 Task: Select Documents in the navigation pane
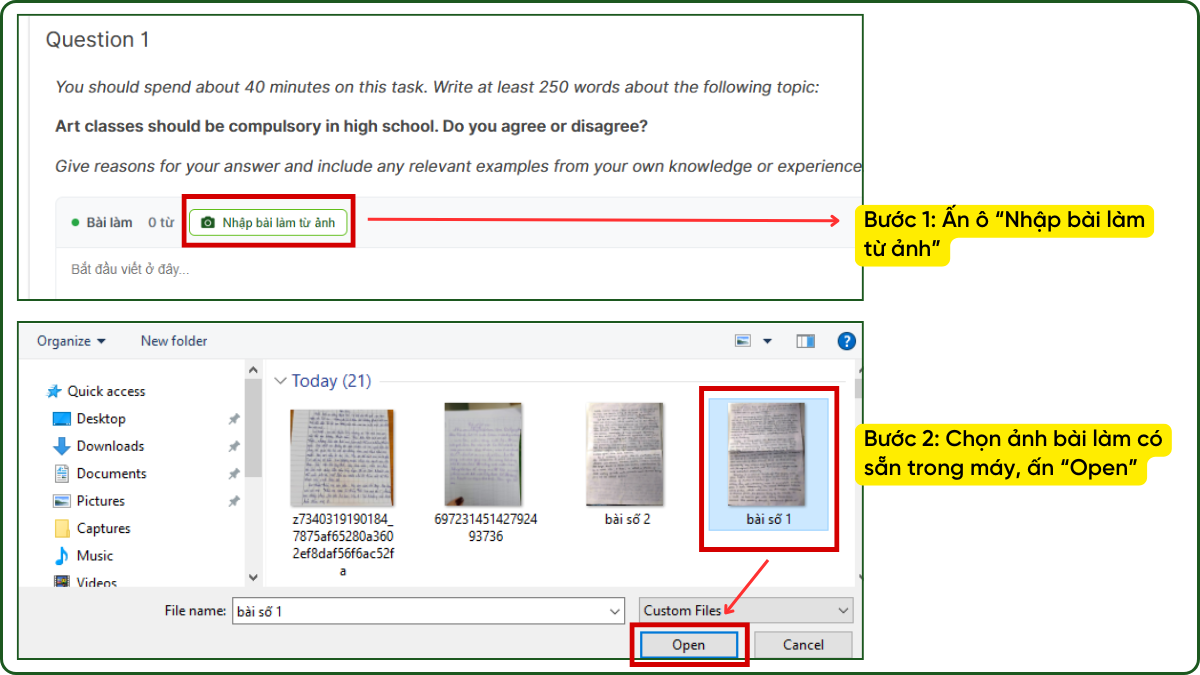pos(111,474)
